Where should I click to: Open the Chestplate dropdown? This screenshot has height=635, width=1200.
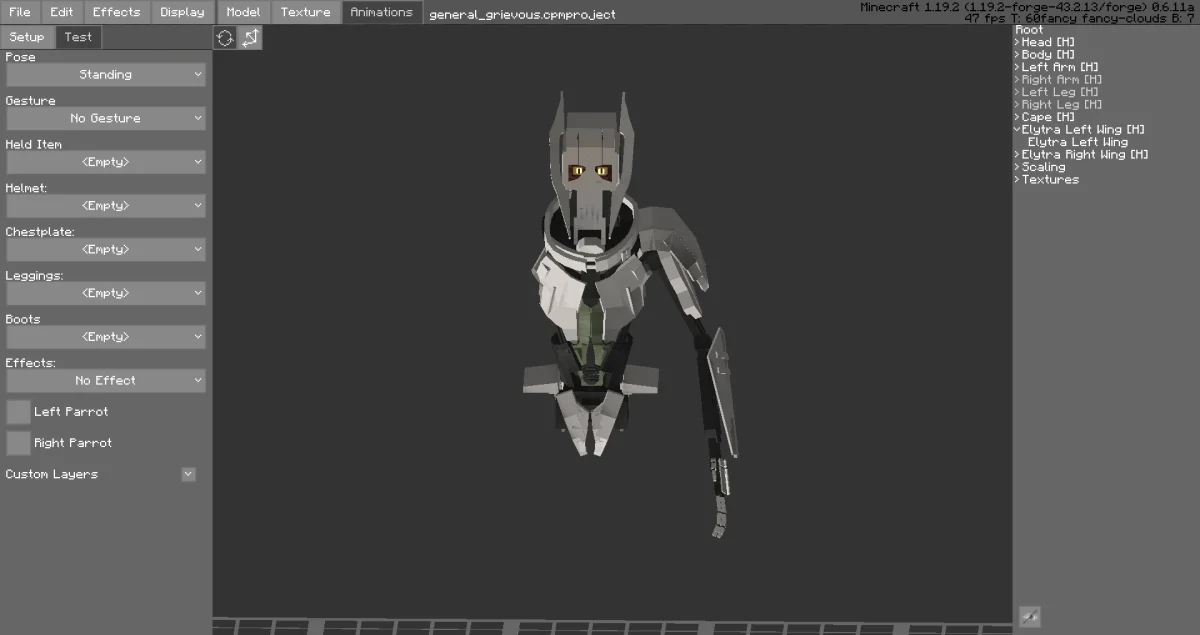tap(106, 249)
